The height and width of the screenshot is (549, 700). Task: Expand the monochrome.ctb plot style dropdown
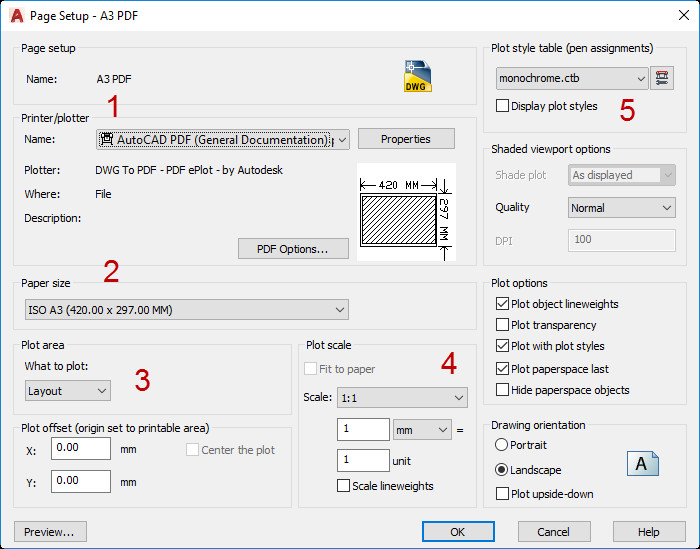(572, 78)
